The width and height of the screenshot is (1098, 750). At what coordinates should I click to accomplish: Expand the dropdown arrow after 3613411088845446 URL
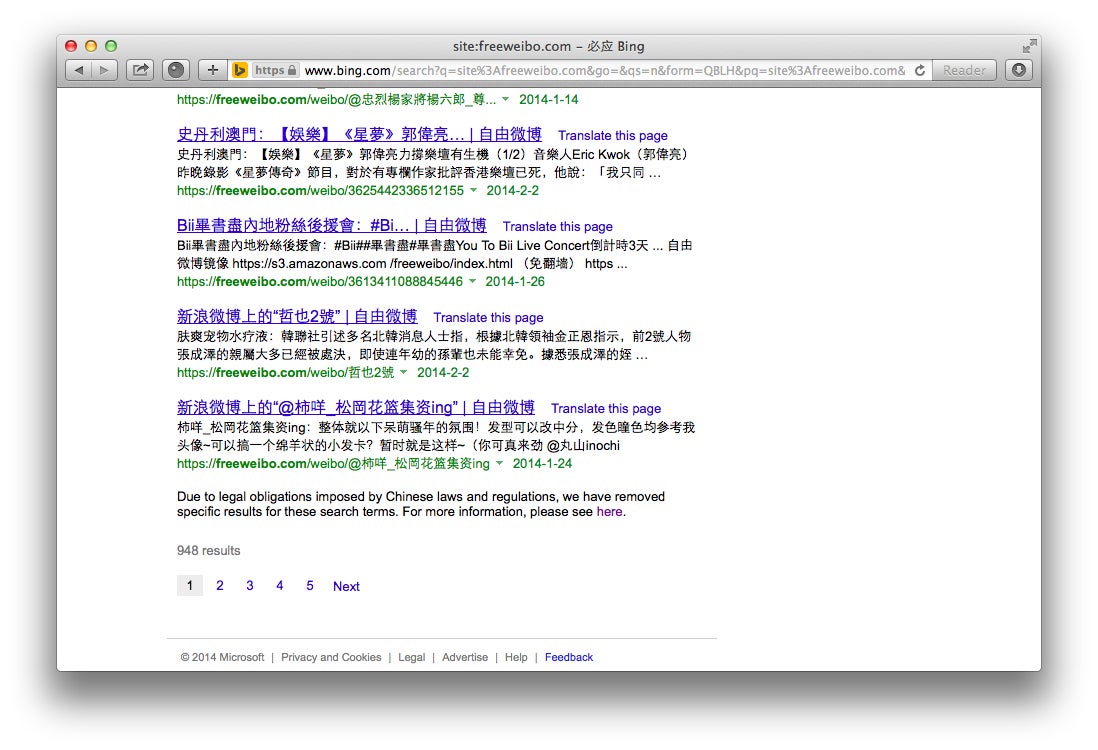[x=472, y=282]
